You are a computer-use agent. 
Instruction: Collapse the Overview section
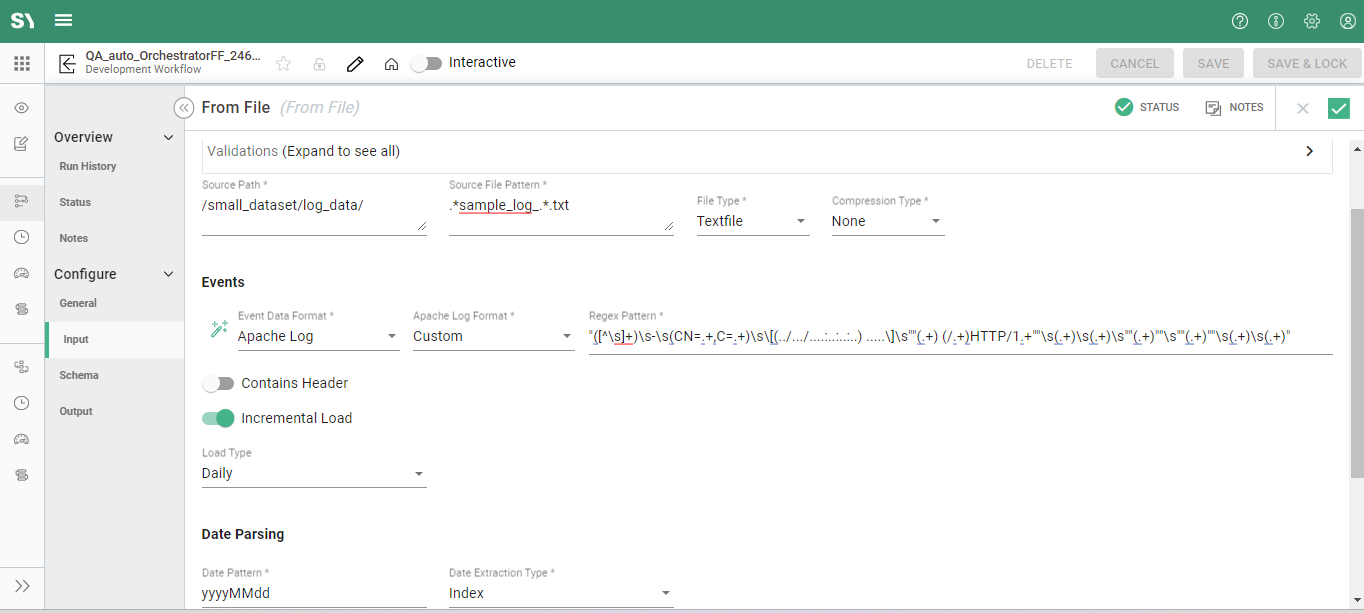pyautogui.click(x=168, y=138)
